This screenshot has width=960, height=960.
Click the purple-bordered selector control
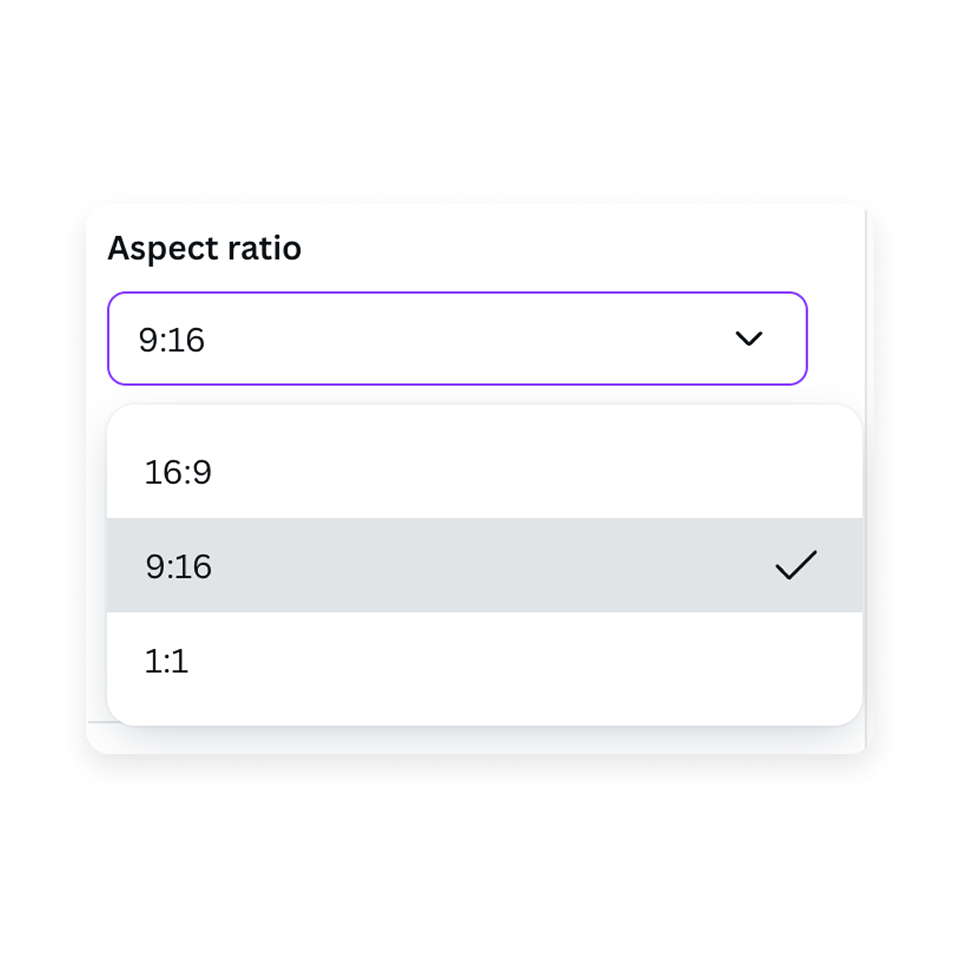(457, 339)
